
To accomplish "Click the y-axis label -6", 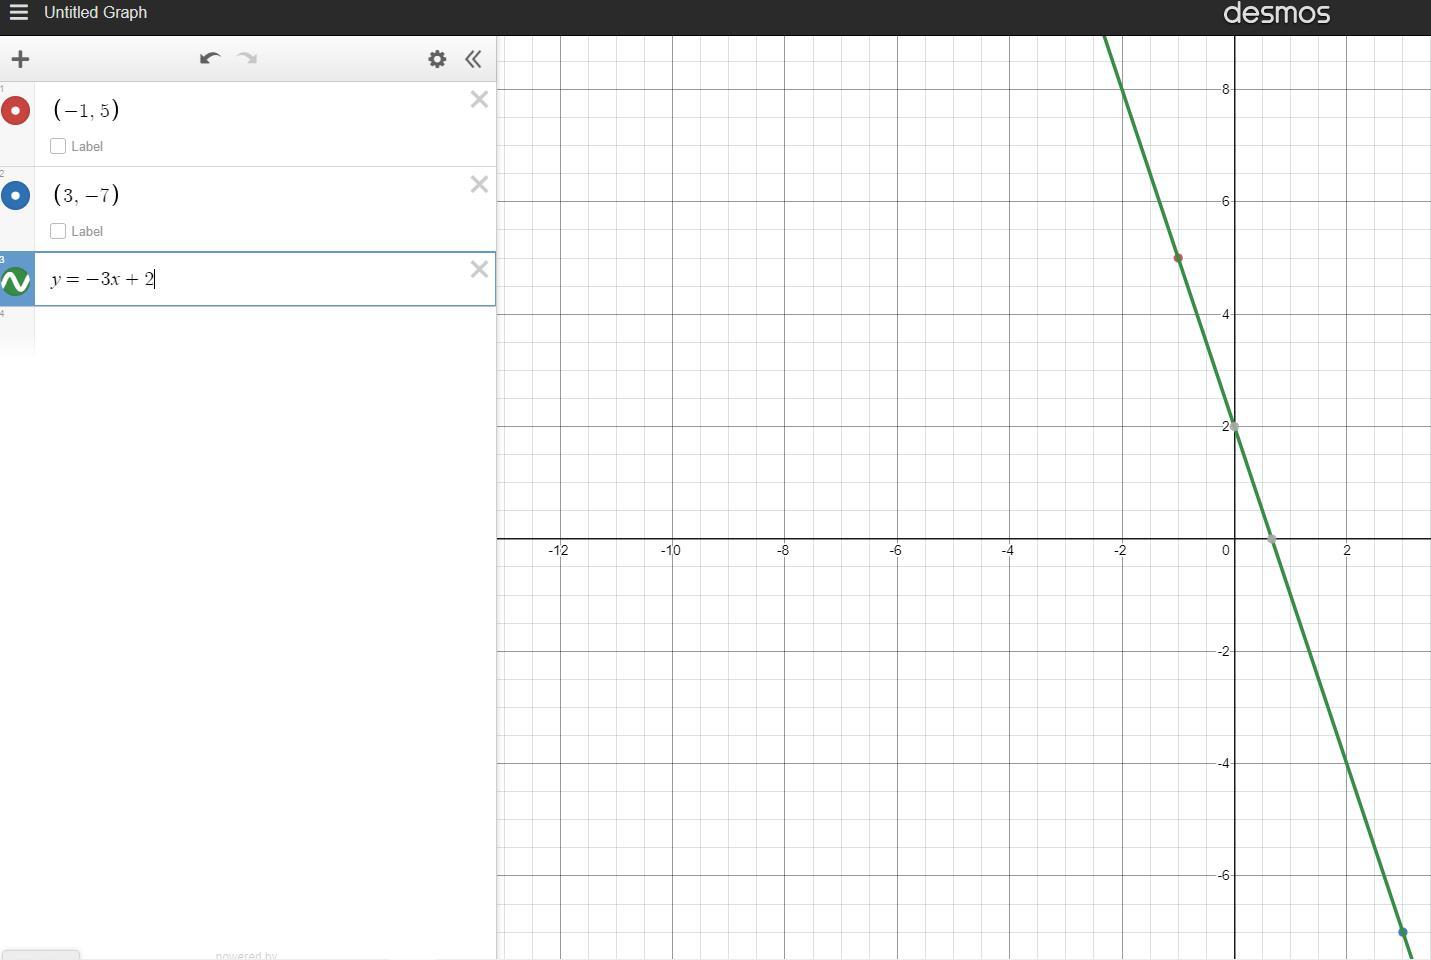I will tap(1223, 875).
